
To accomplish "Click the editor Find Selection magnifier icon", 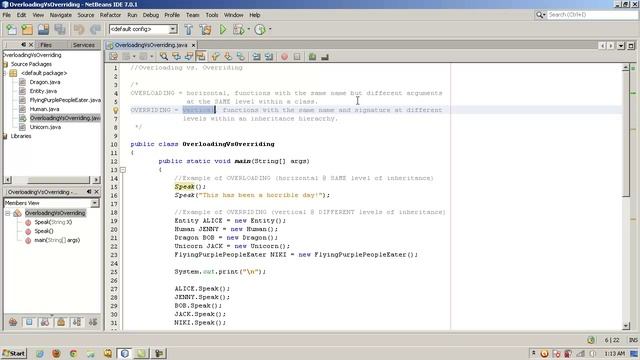I will [x=164, y=57].
